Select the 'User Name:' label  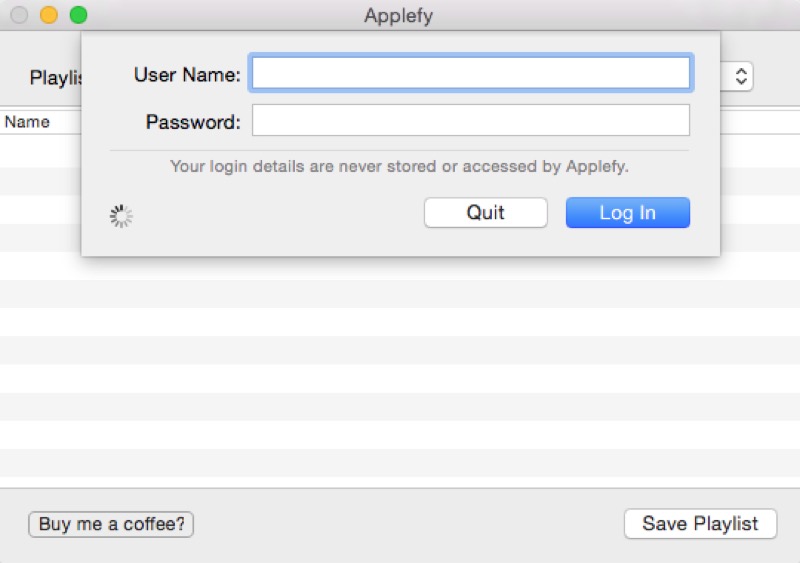pos(186,74)
